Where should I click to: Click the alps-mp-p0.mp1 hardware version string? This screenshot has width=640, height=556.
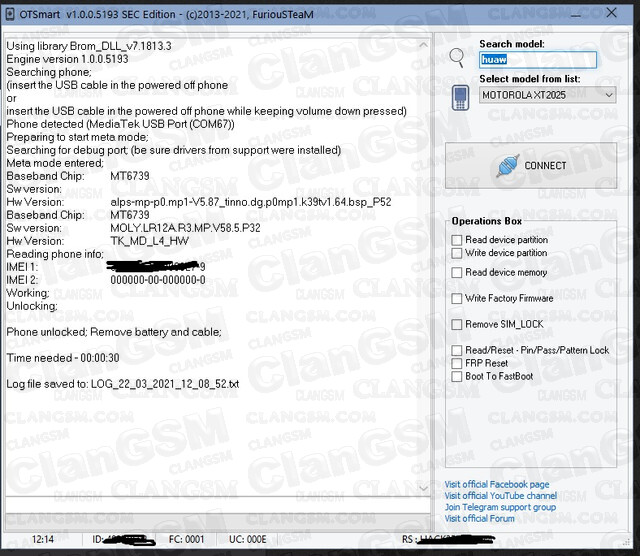tap(251, 202)
